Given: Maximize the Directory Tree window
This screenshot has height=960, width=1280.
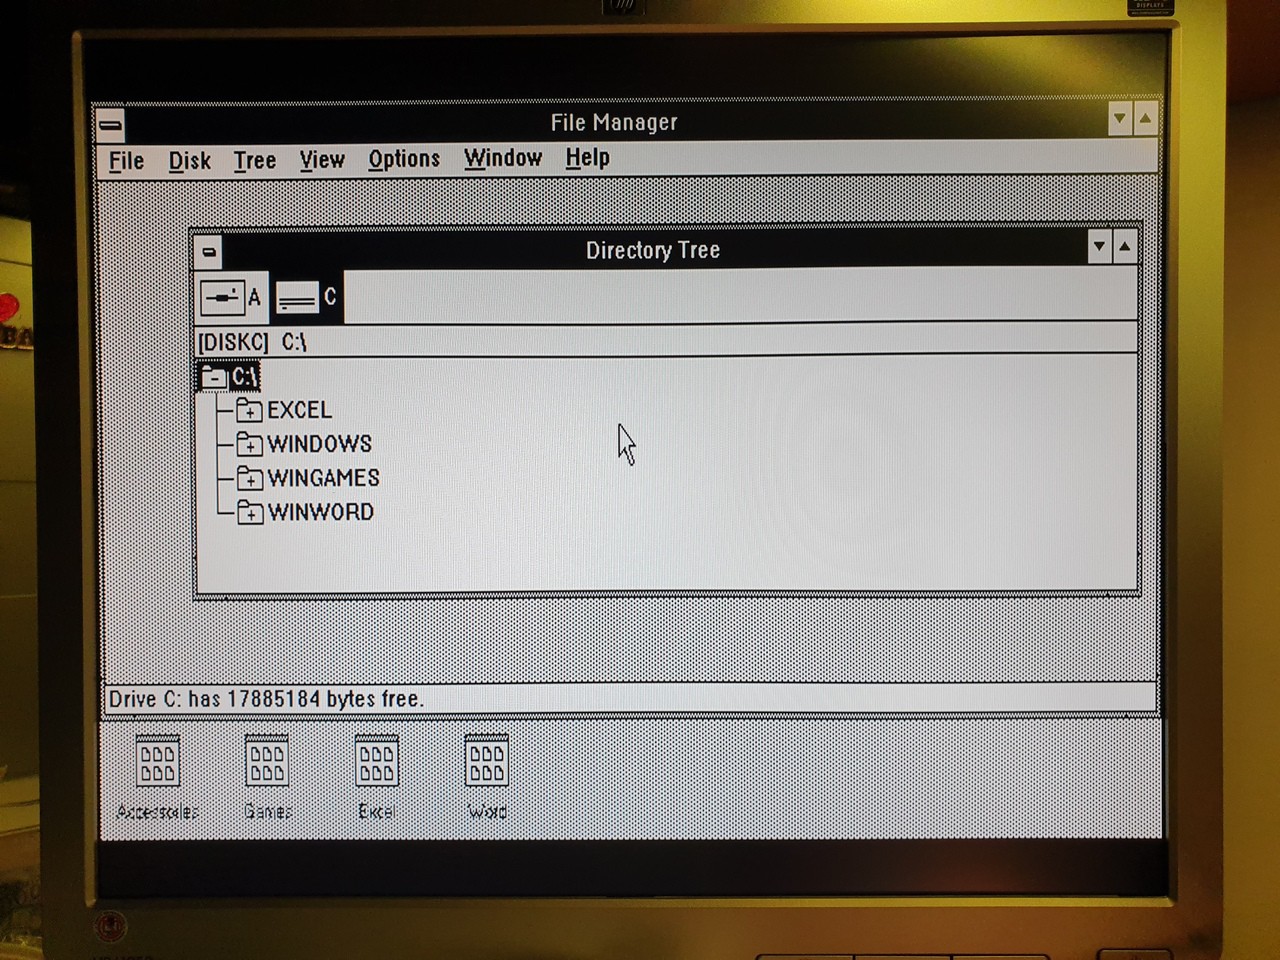Looking at the screenshot, I should click(1125, 247).
